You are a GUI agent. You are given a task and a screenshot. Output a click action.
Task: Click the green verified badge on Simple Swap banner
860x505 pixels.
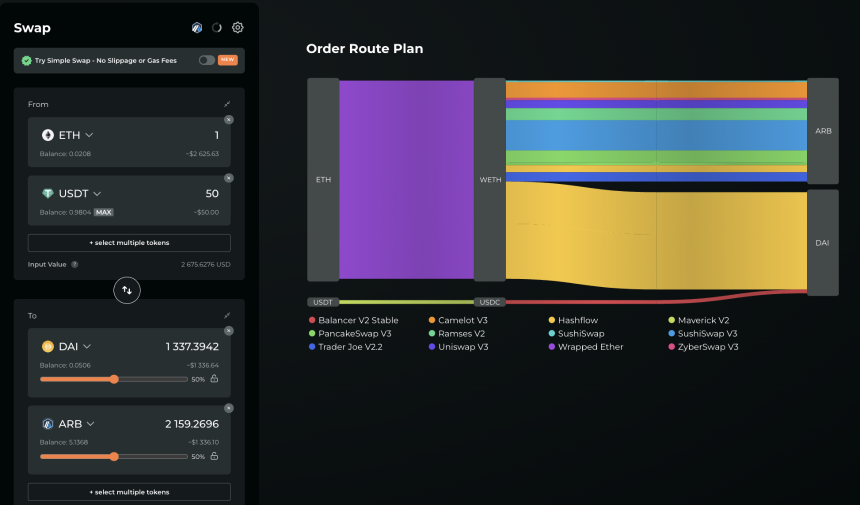click(x=26, y=60)
